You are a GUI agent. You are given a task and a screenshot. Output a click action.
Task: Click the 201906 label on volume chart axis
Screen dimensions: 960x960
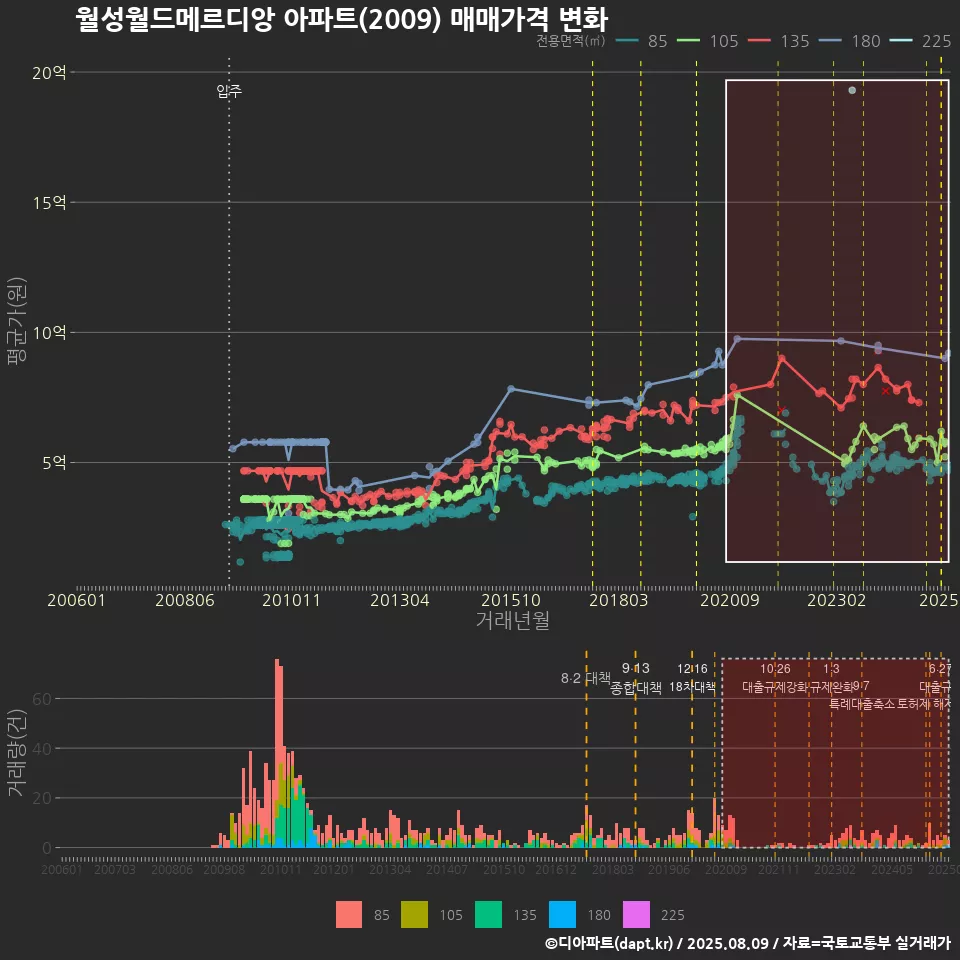(x=669, y=869)
